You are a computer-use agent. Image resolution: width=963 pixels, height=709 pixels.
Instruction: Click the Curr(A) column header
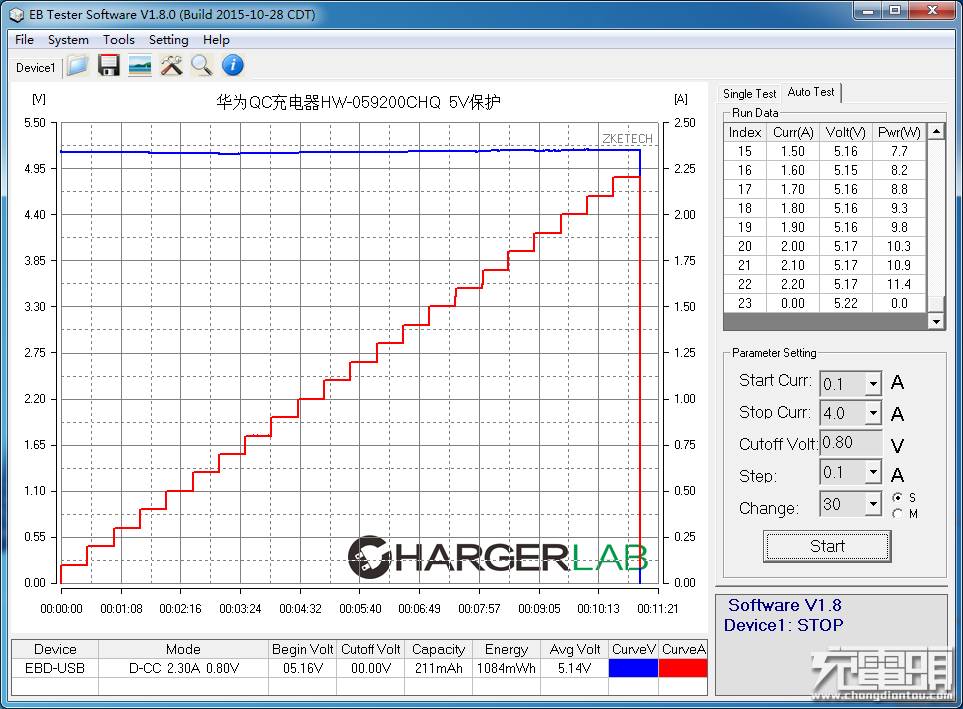tap(793, 132)
